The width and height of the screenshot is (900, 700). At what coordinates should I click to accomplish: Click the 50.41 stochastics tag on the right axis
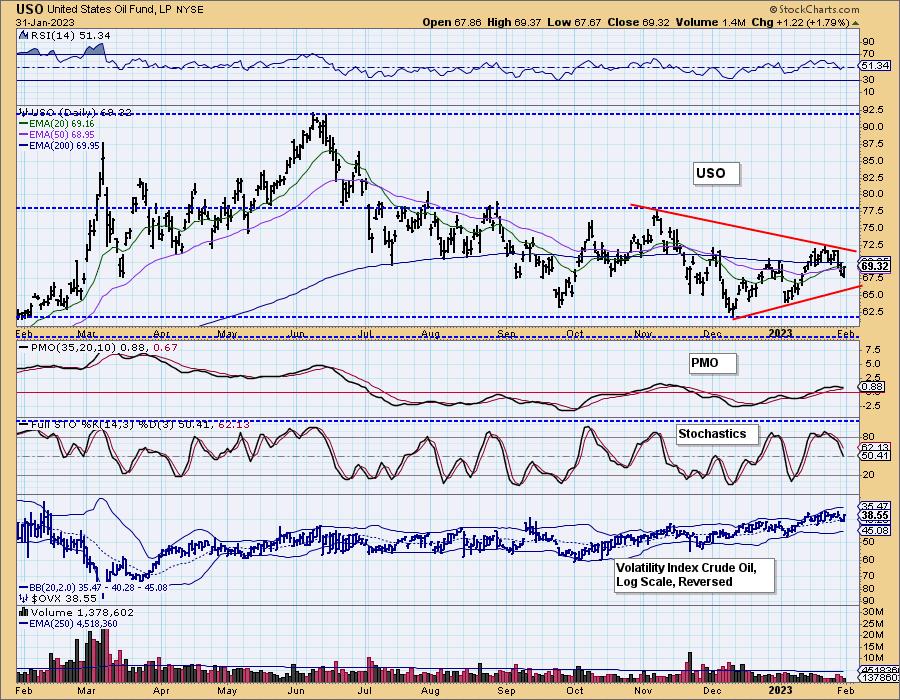pos(875,456)
